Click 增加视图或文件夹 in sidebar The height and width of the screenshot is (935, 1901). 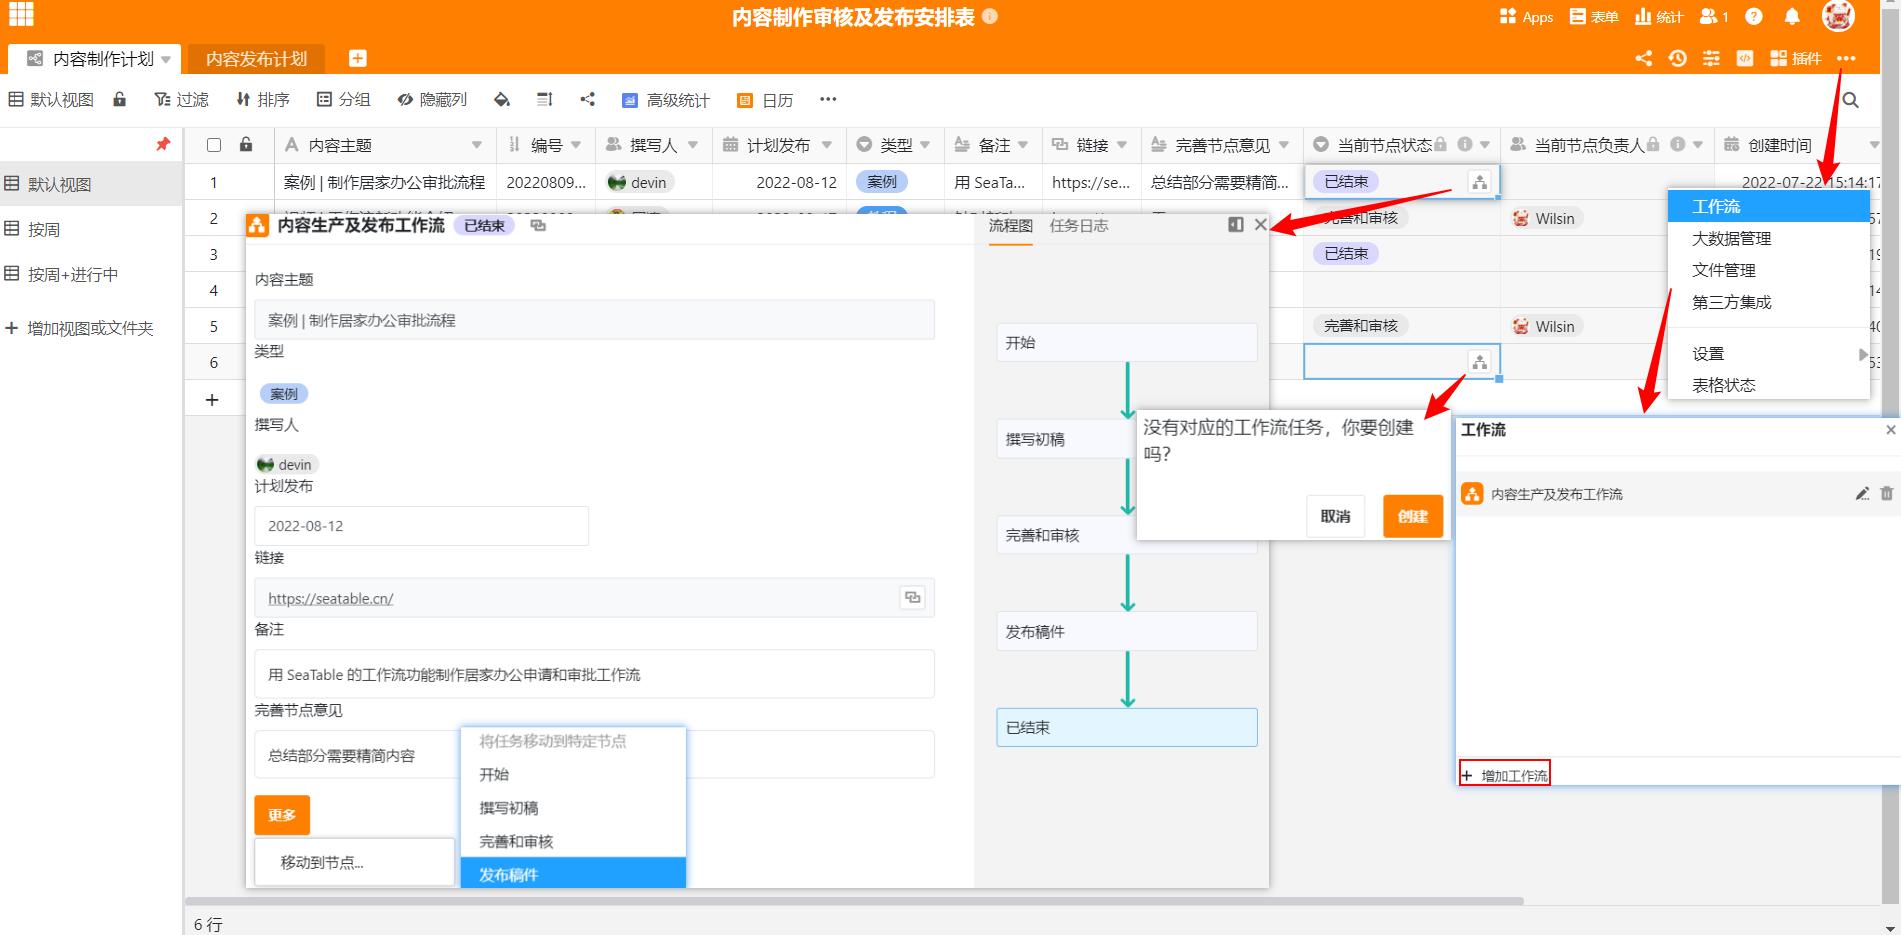[80, 328]
